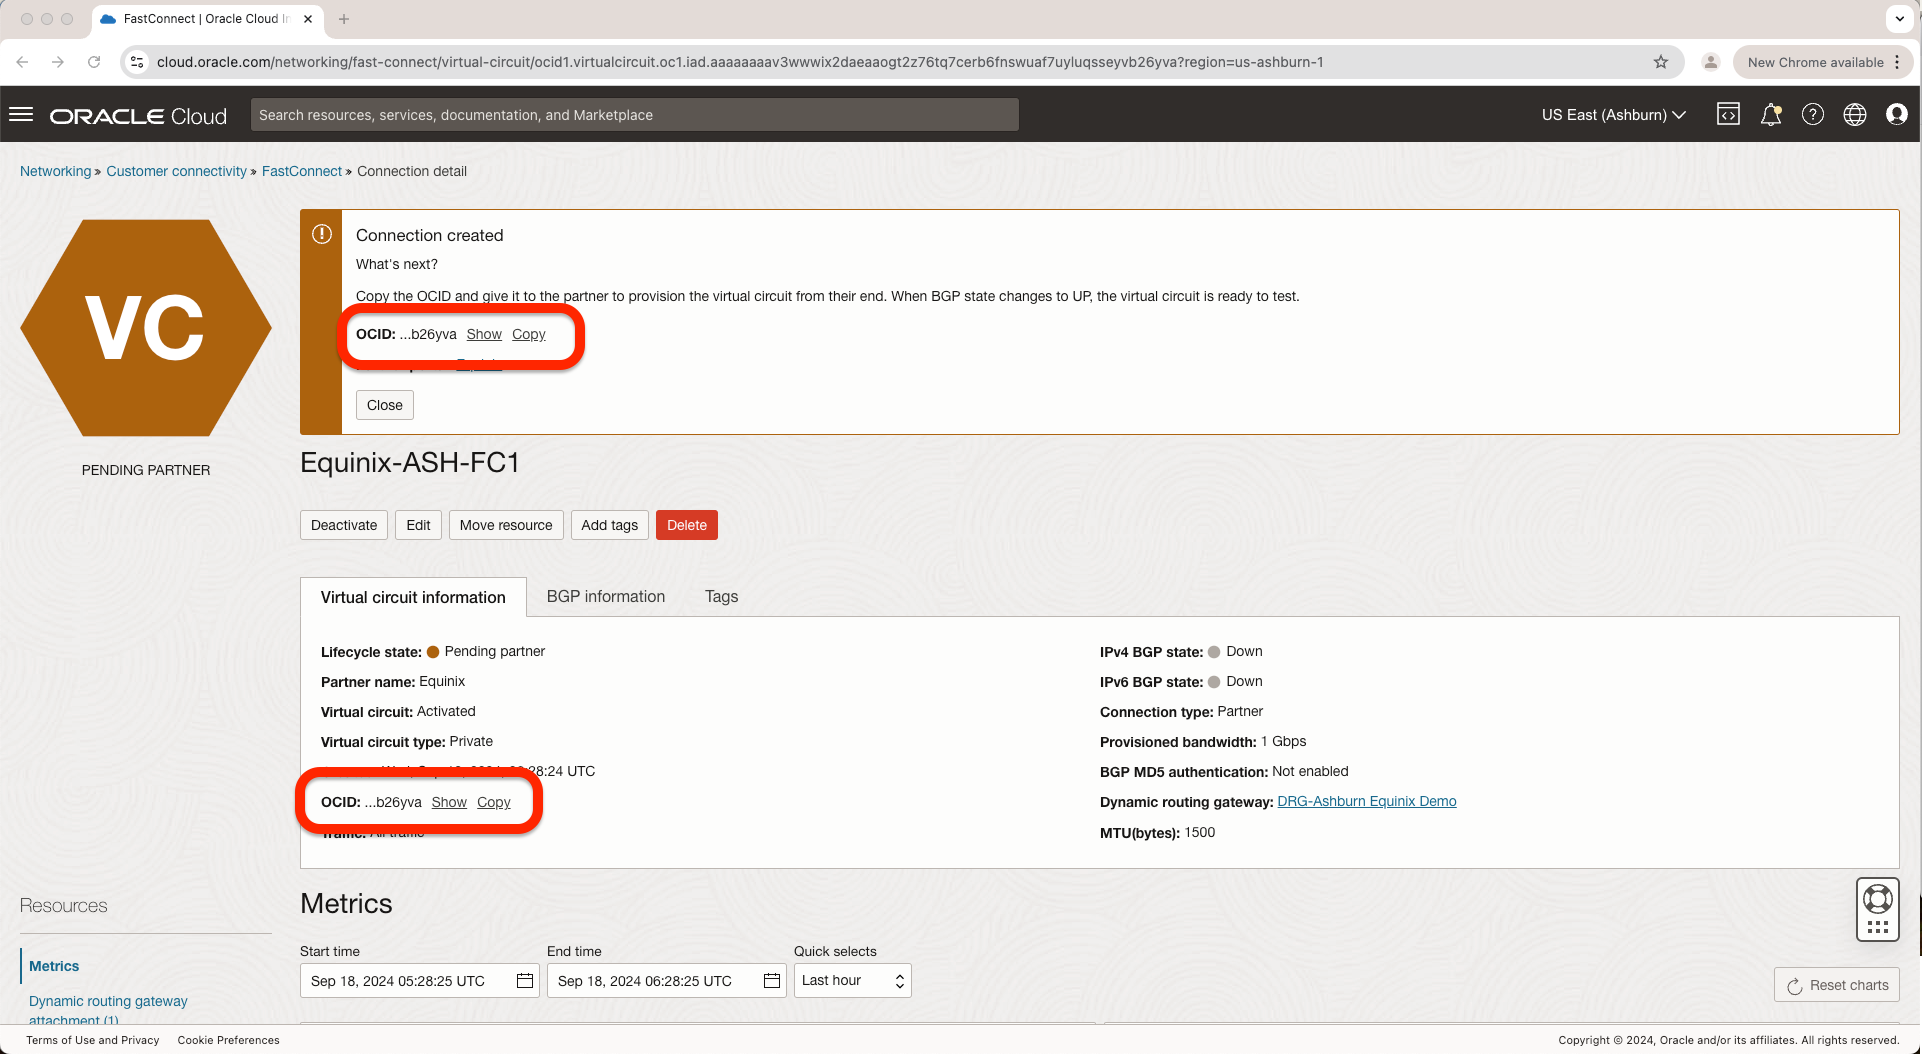Viewport: 1922px width, 1054px height.
Task: Open the DRG-Ashburn Equinix Demo gateway link
Action: pyautogui.click(x=1367, y=801)
